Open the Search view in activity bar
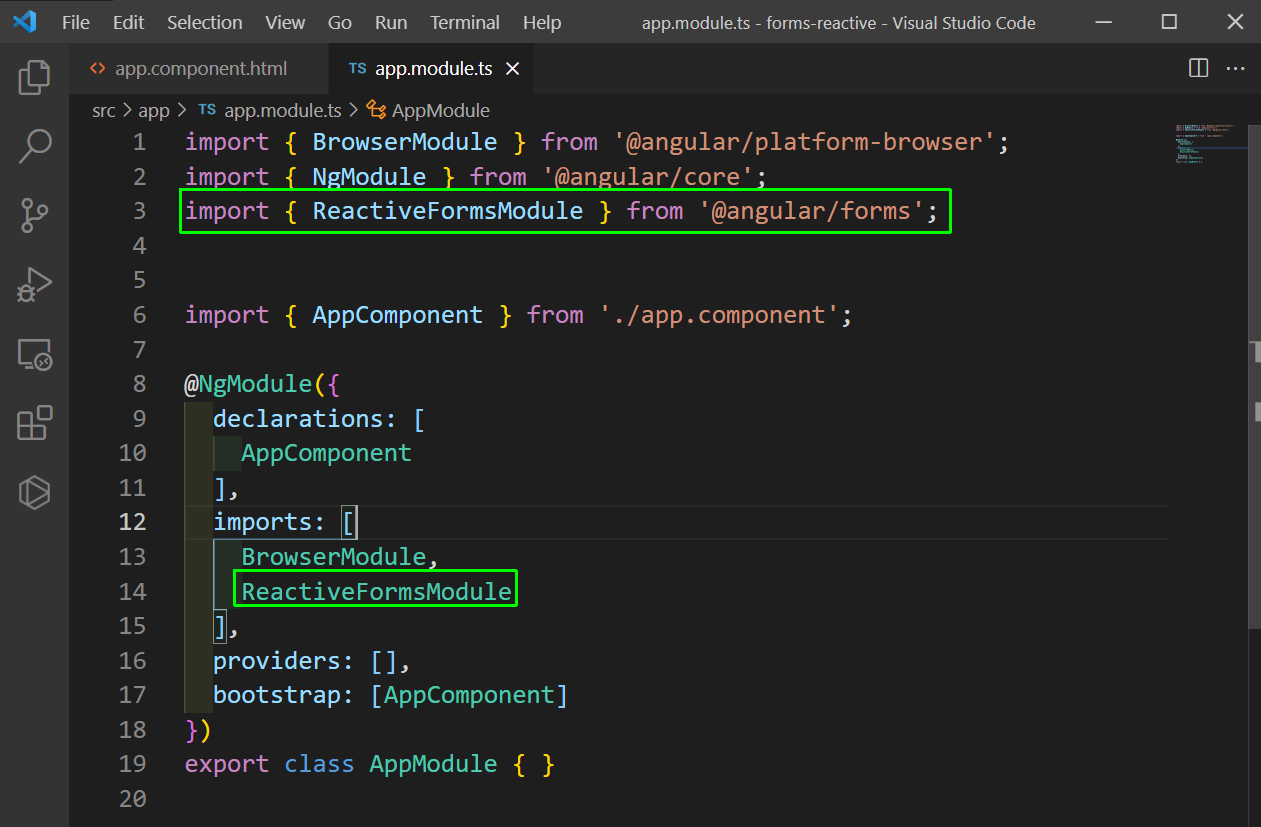 coord(35,146)
